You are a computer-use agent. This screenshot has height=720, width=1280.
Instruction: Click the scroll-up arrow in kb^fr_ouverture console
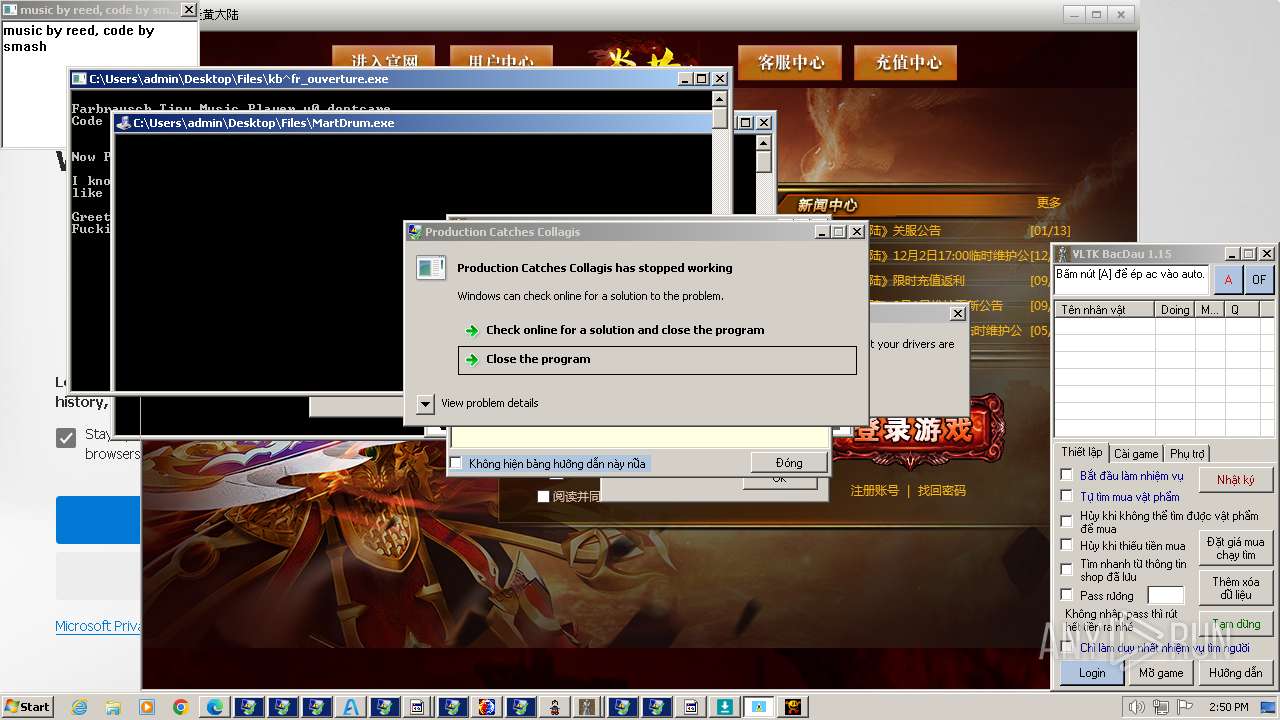[720, 98]
